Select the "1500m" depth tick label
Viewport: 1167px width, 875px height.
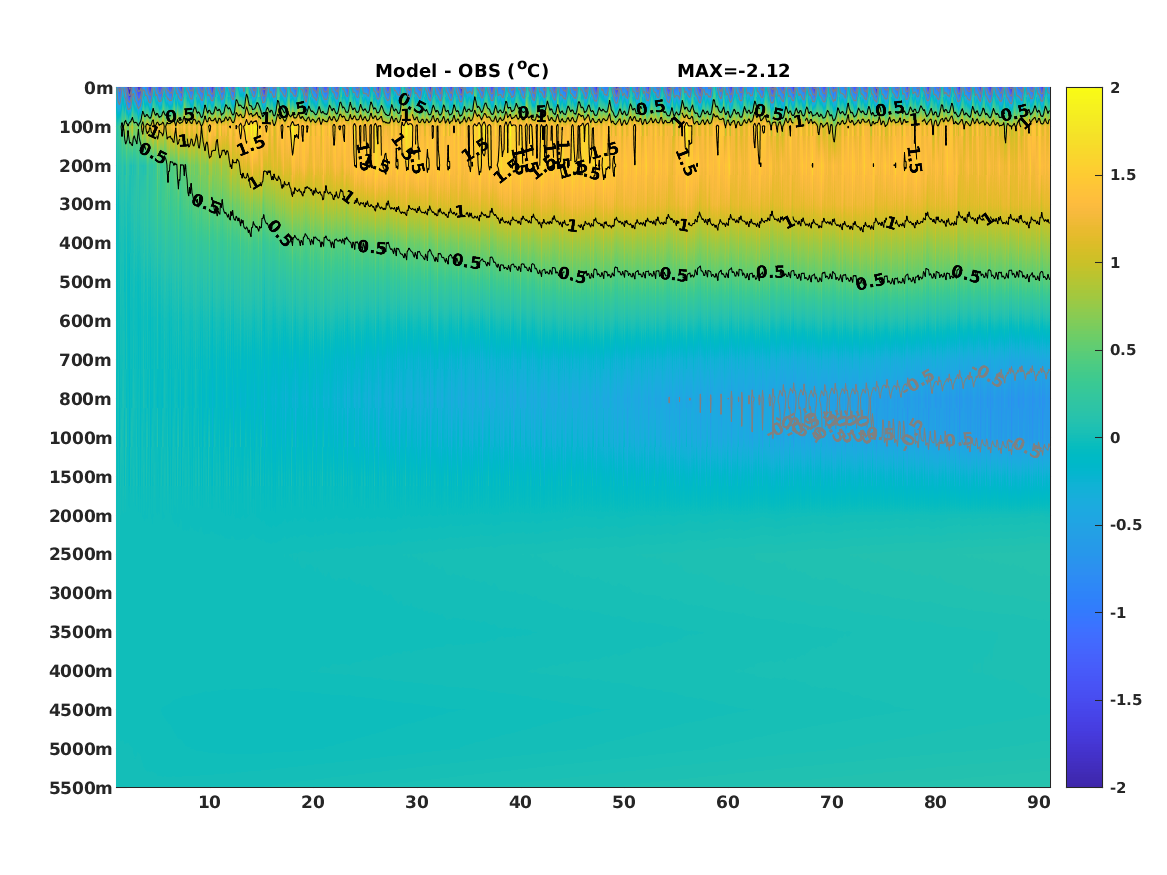(81, 477)
